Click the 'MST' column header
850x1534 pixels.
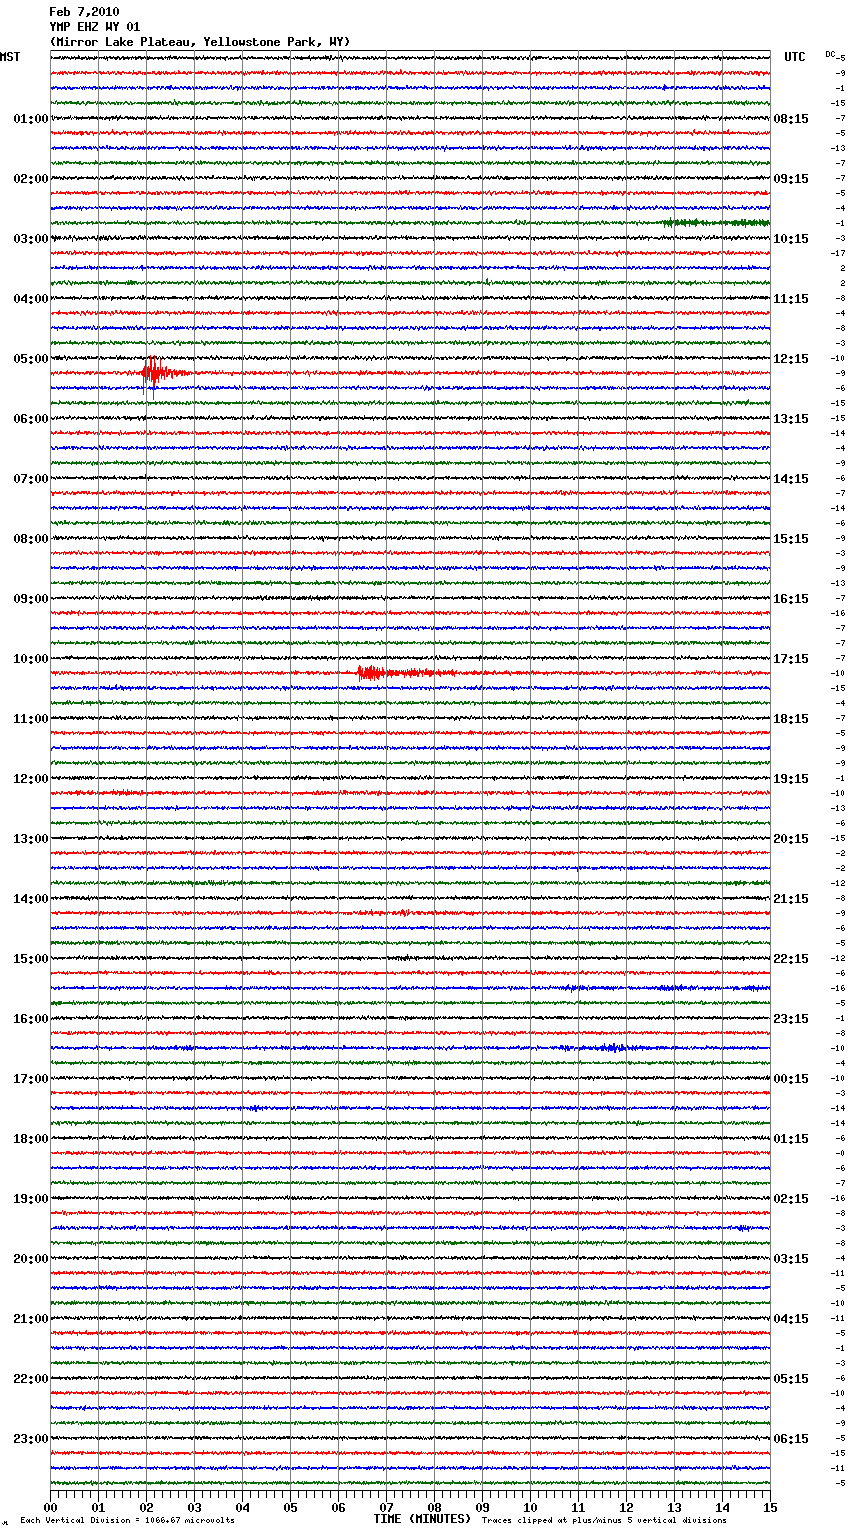coord(10,57)
